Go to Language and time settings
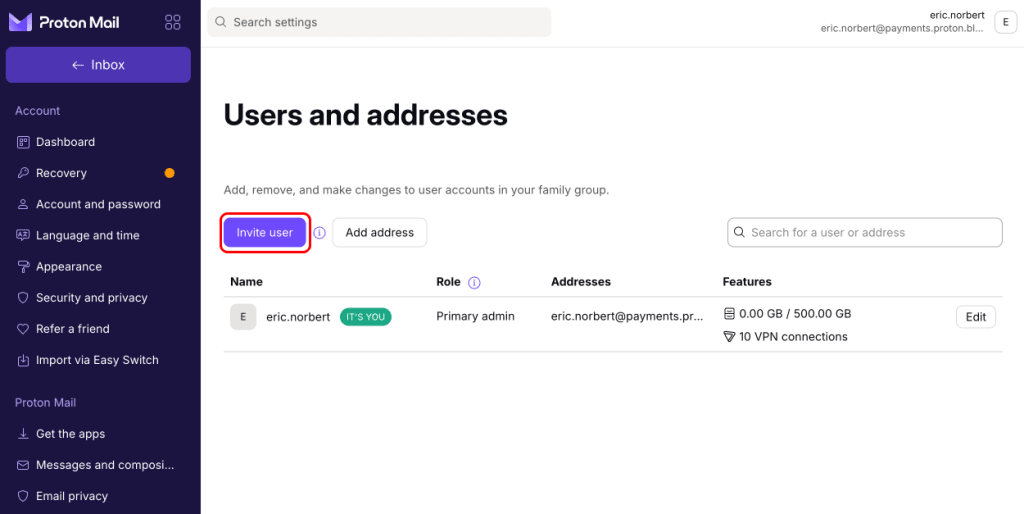 point(88,236)
